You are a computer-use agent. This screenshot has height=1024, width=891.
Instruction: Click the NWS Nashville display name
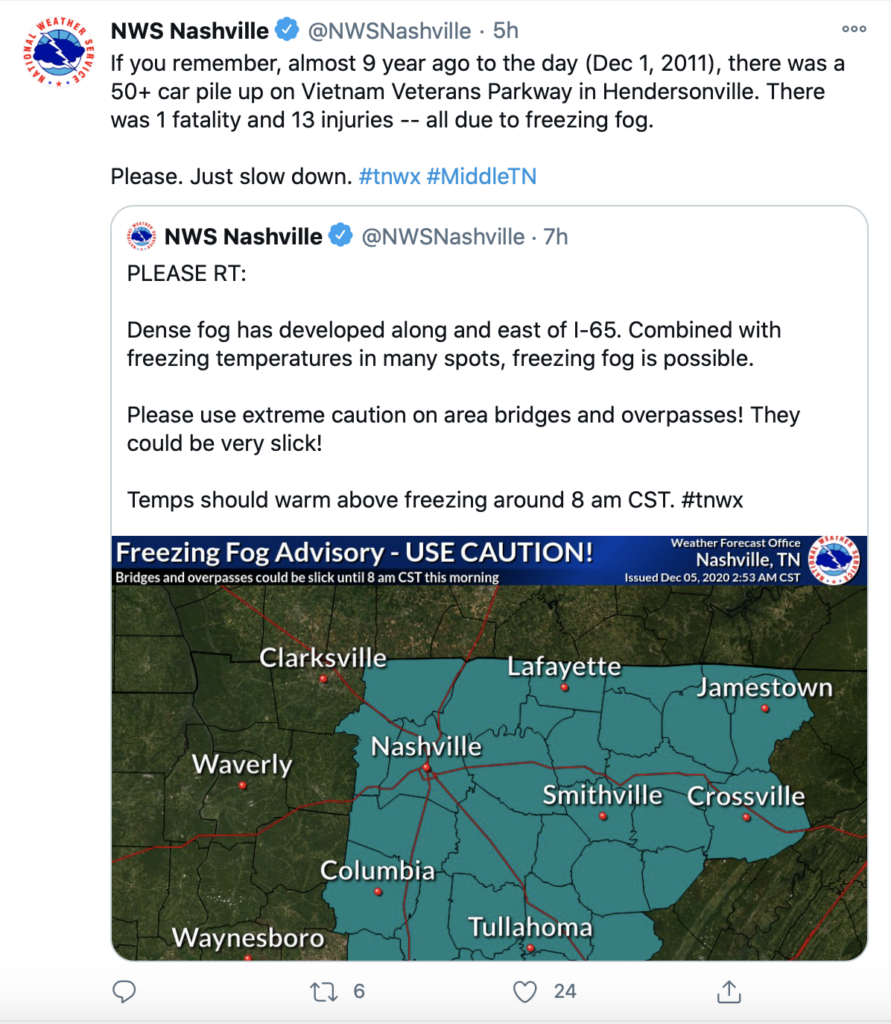click(189, 31)
